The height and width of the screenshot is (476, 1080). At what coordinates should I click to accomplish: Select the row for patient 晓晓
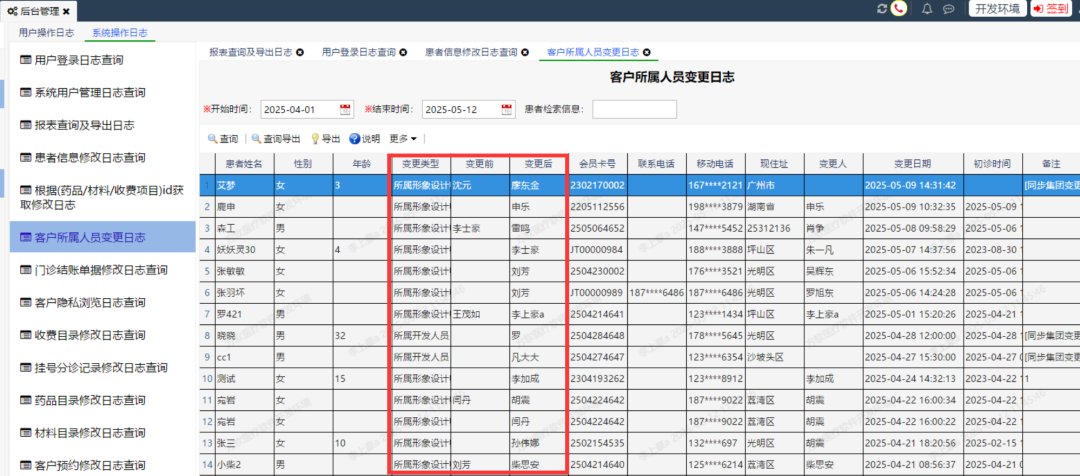pos(639,335)
